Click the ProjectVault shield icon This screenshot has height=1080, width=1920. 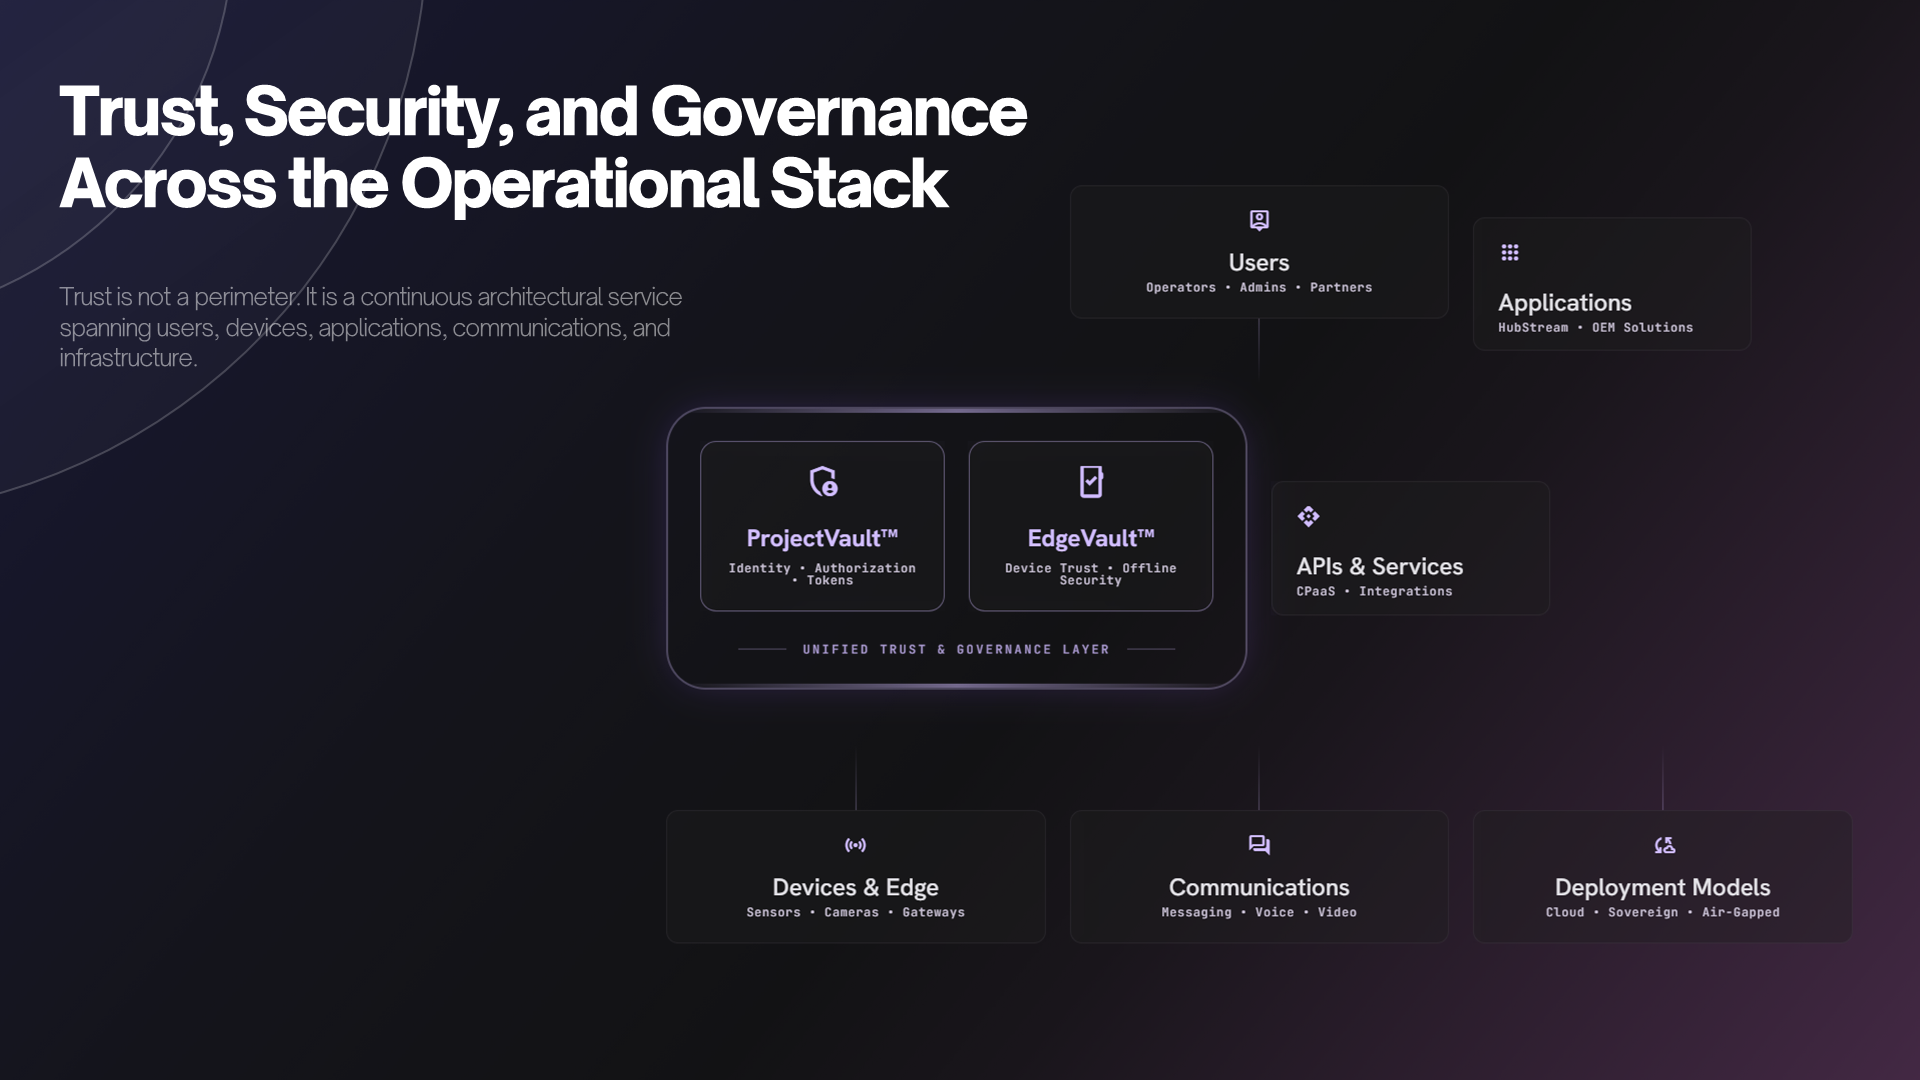823,482
